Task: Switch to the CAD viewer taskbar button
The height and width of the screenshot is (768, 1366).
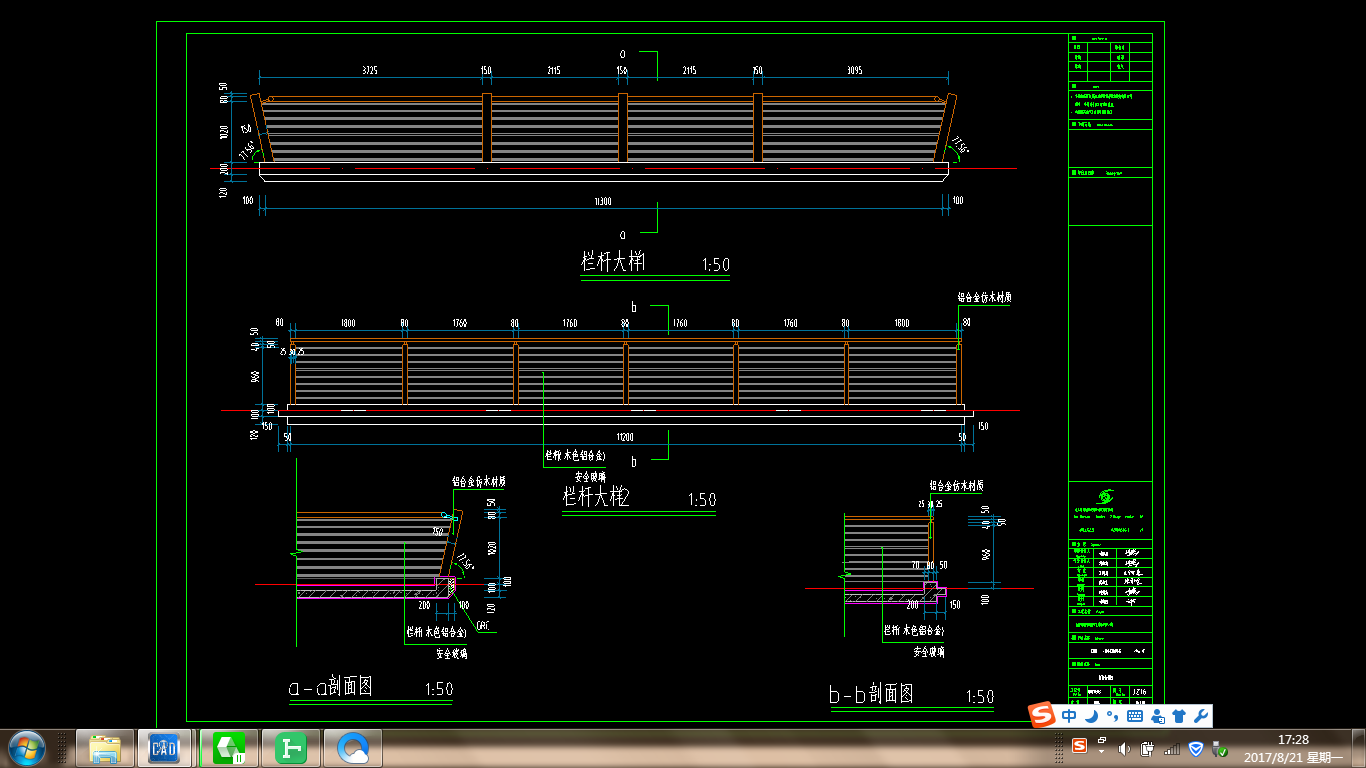Action: [x=164, y=748]
